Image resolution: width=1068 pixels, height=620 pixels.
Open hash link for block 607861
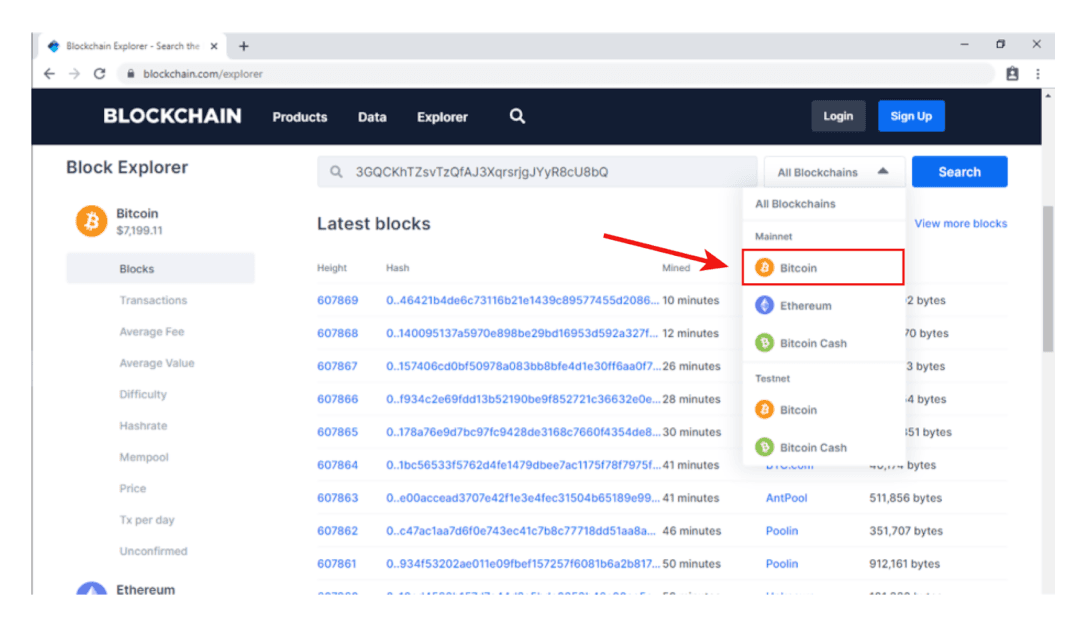coord(523,563)
